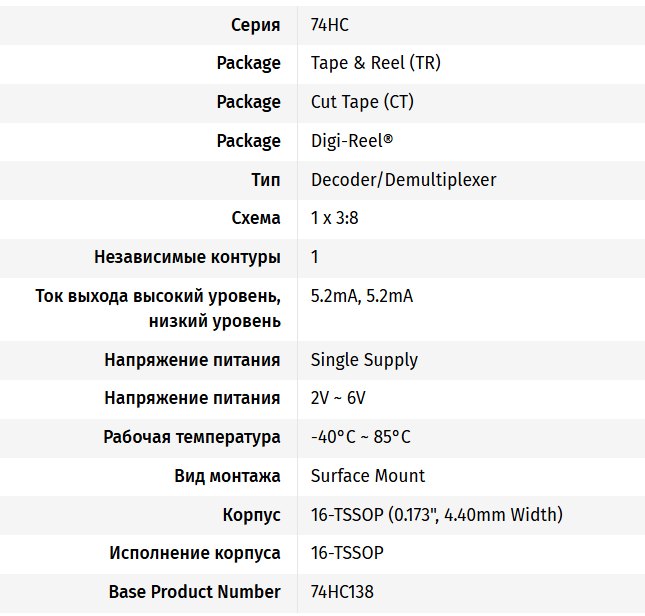The image size is (645, 616).
Task: Click the Независимые контуры label
Action: pos(187,257)
